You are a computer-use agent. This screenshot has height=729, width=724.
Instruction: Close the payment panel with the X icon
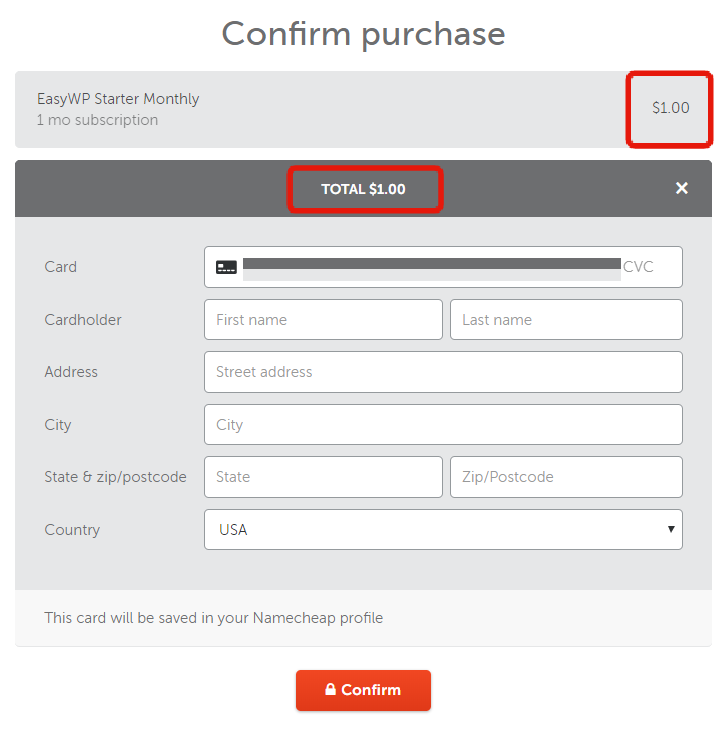pos(682,188)
